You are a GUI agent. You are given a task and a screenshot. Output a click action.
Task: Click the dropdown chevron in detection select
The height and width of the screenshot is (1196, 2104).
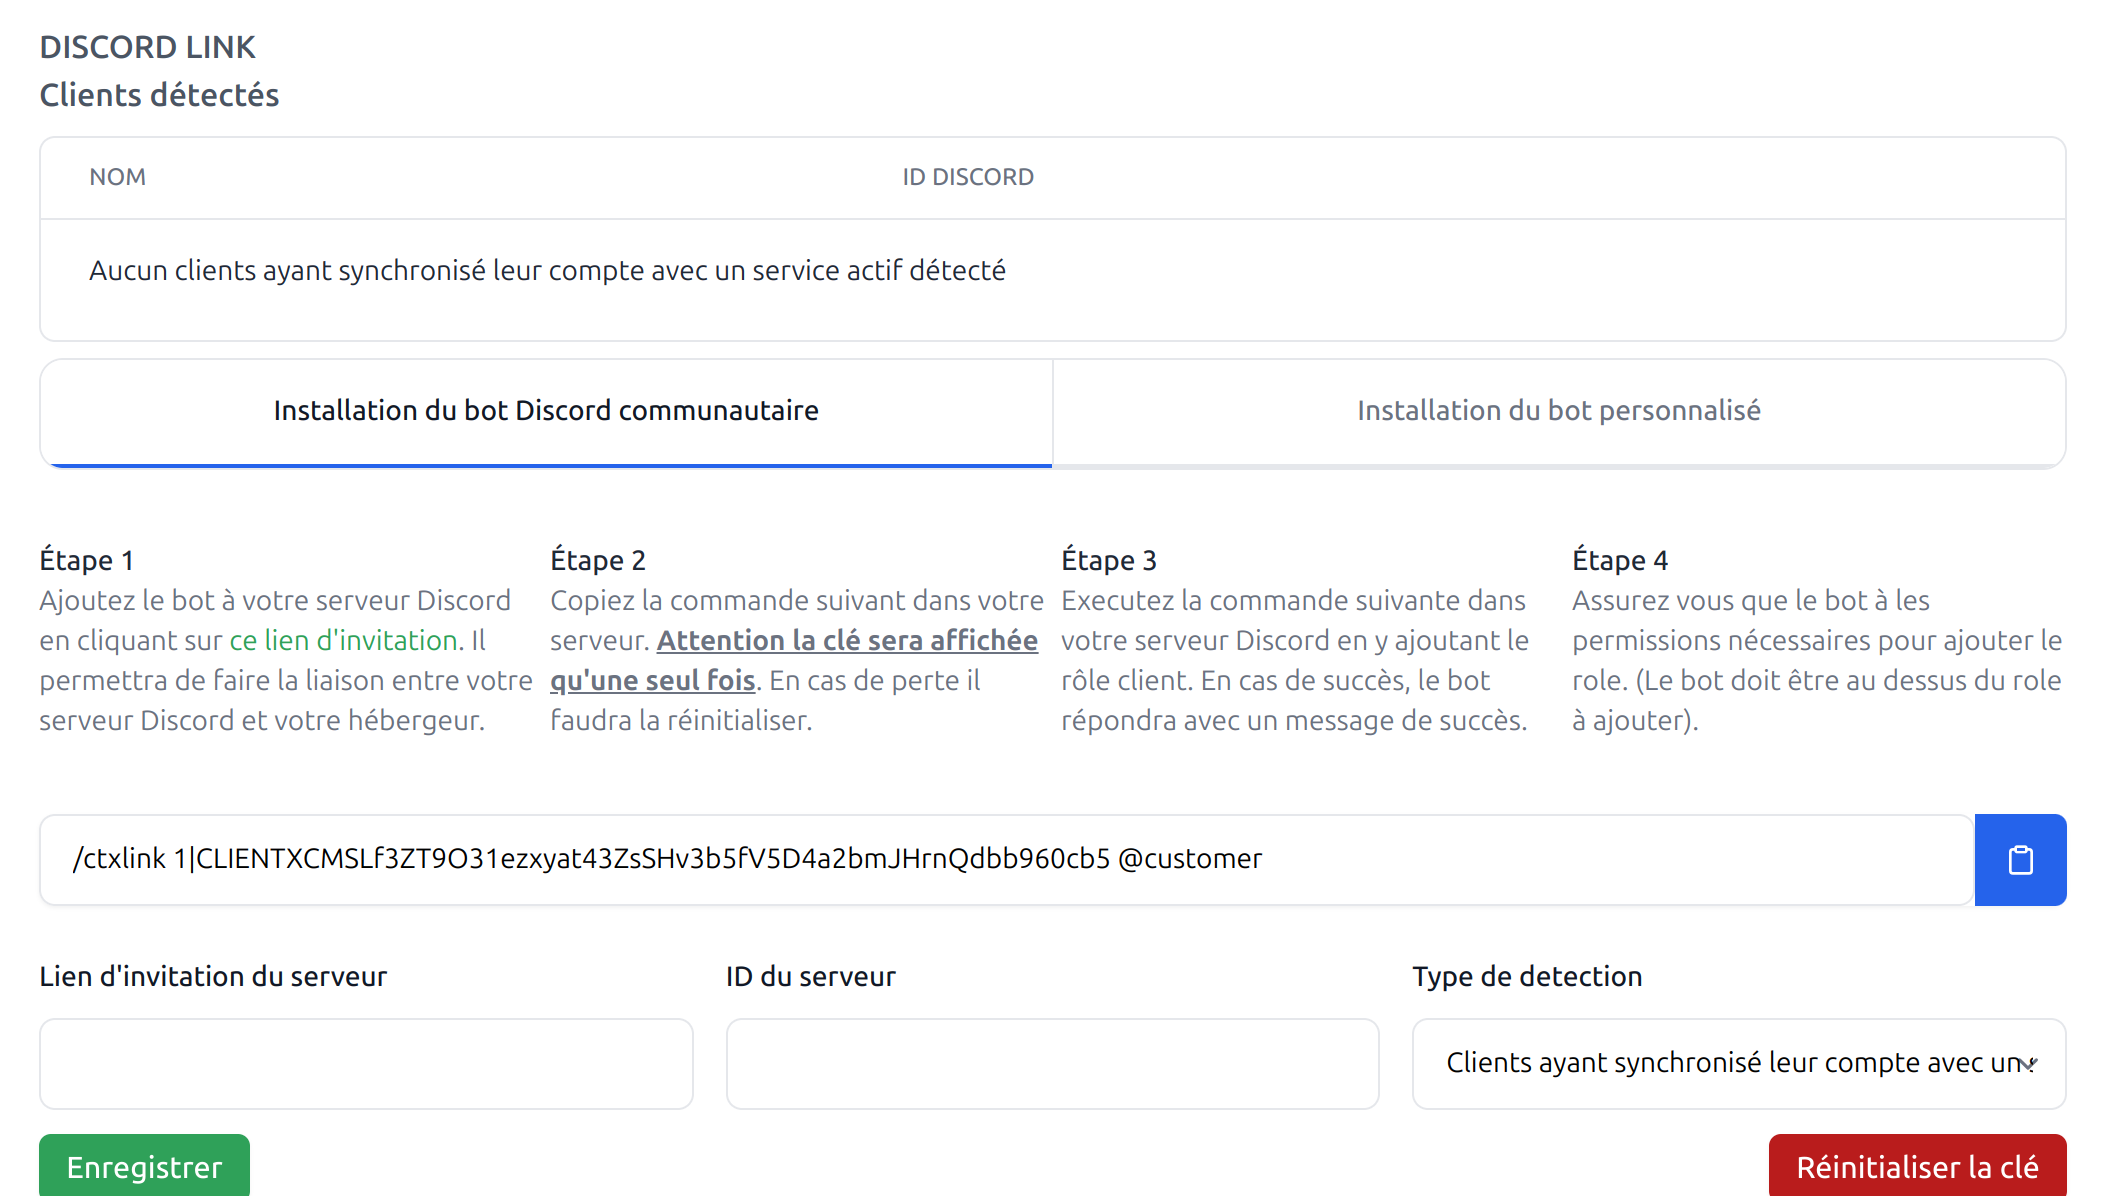2028,1064
